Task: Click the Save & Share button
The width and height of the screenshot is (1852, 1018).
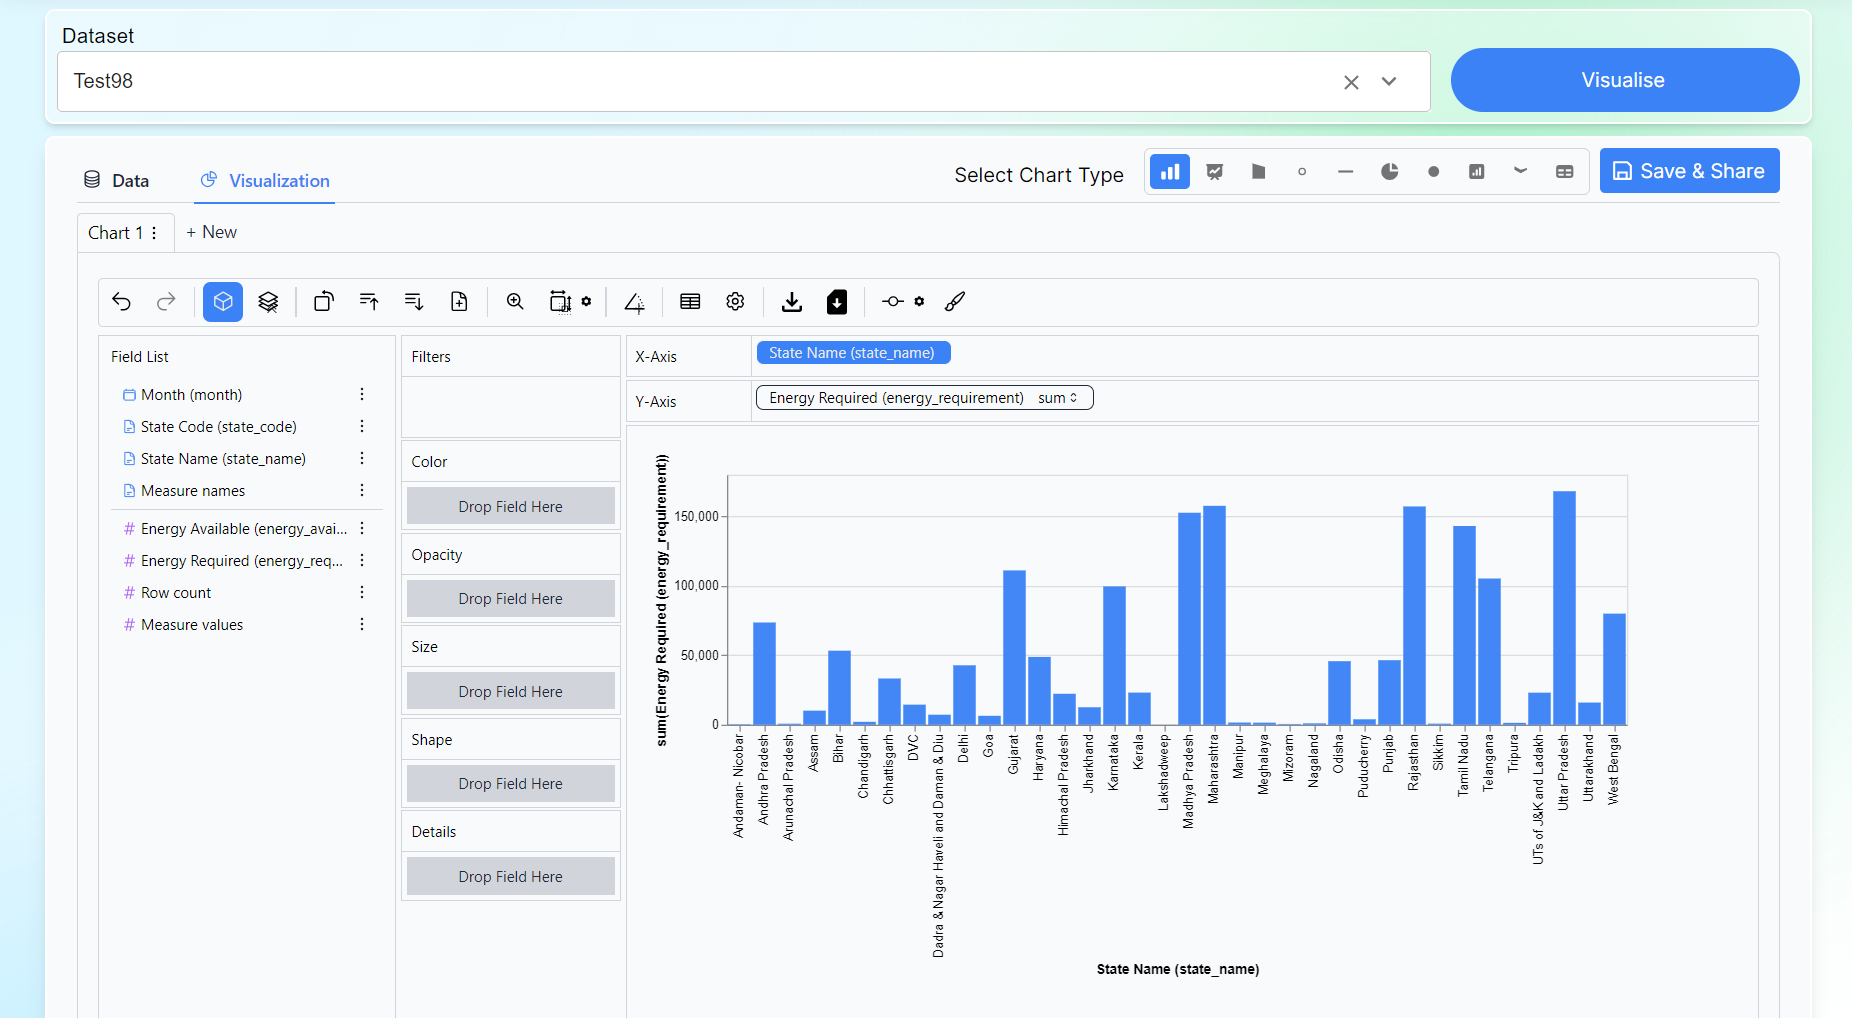Action: click(1689, 171)
